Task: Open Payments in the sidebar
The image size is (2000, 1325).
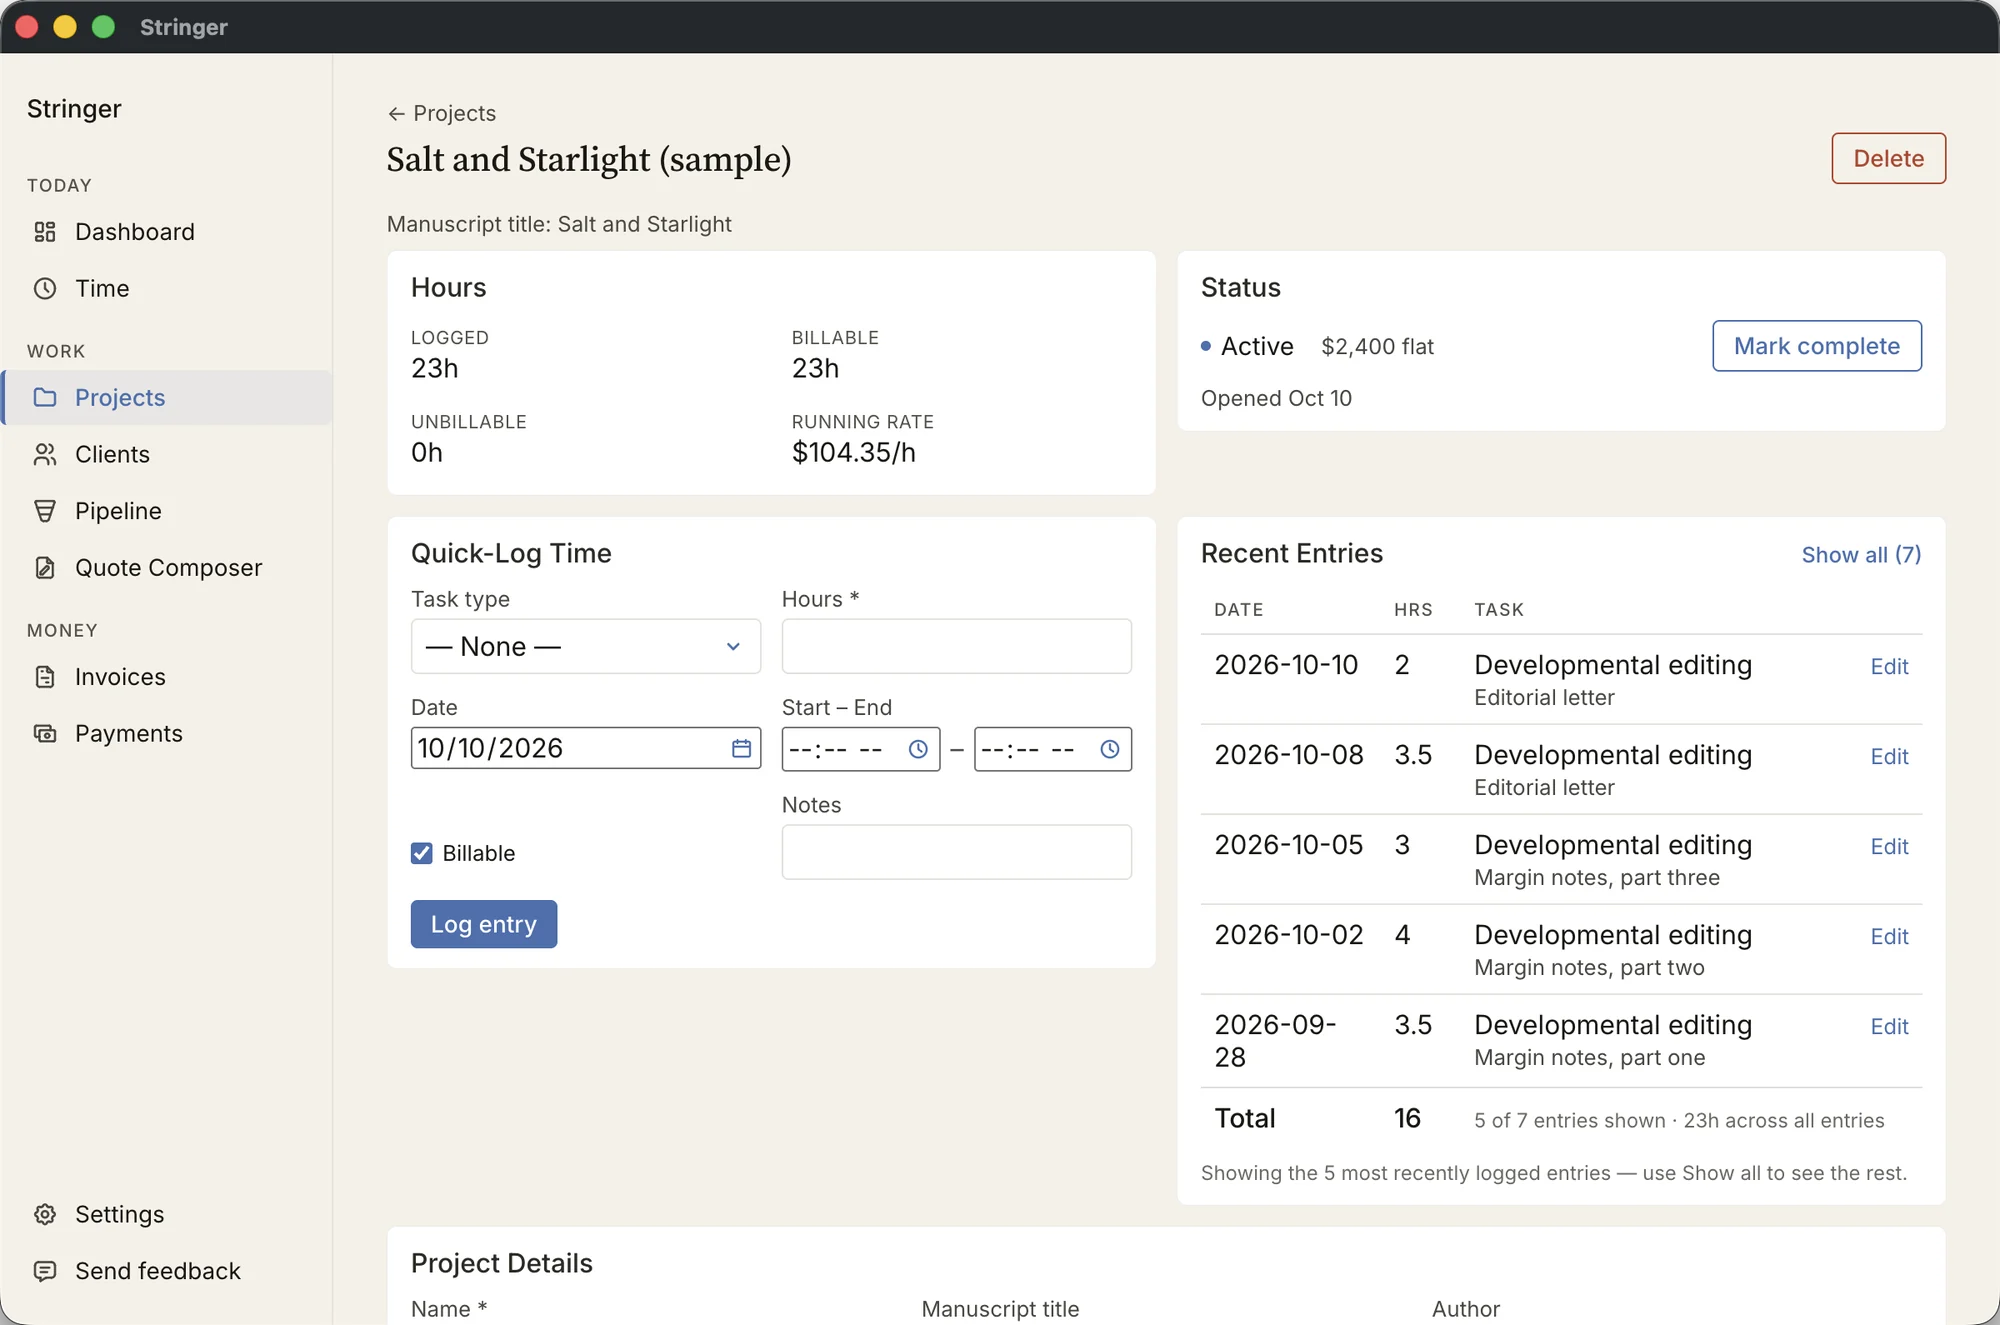Action: click(x=168, y=734)
